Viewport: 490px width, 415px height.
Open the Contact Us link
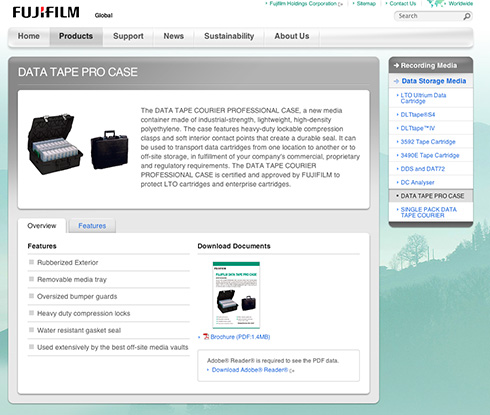coord(403,4)
